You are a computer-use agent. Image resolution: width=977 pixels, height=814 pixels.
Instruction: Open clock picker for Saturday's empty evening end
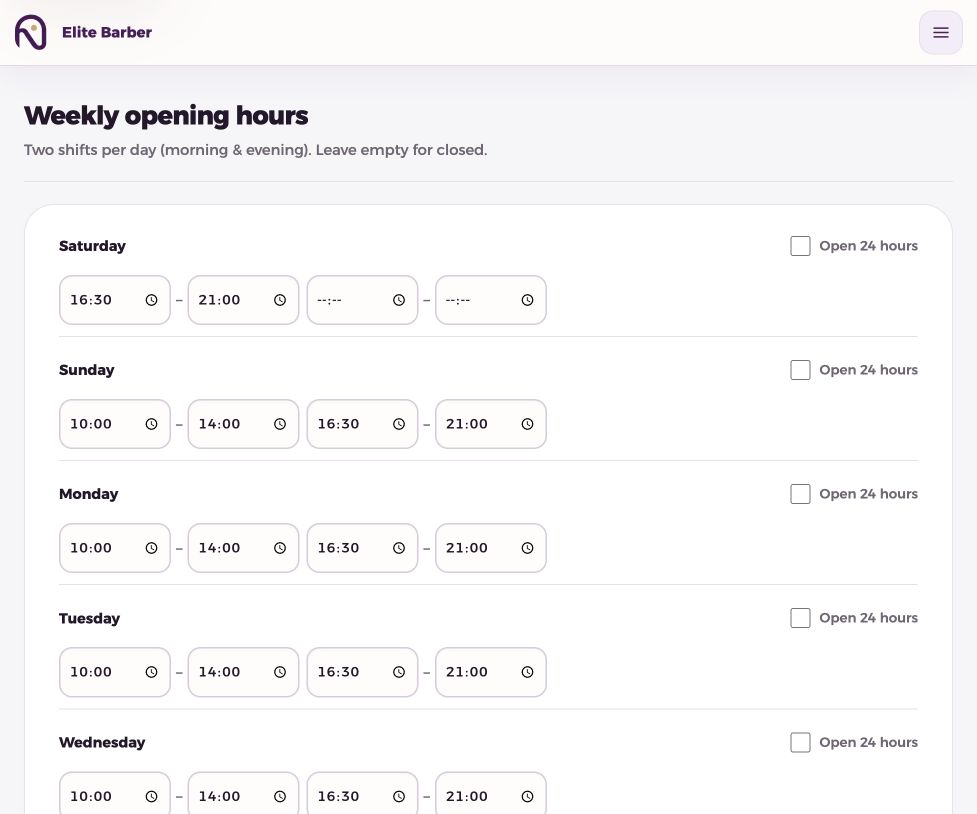[x=527, y=300]
